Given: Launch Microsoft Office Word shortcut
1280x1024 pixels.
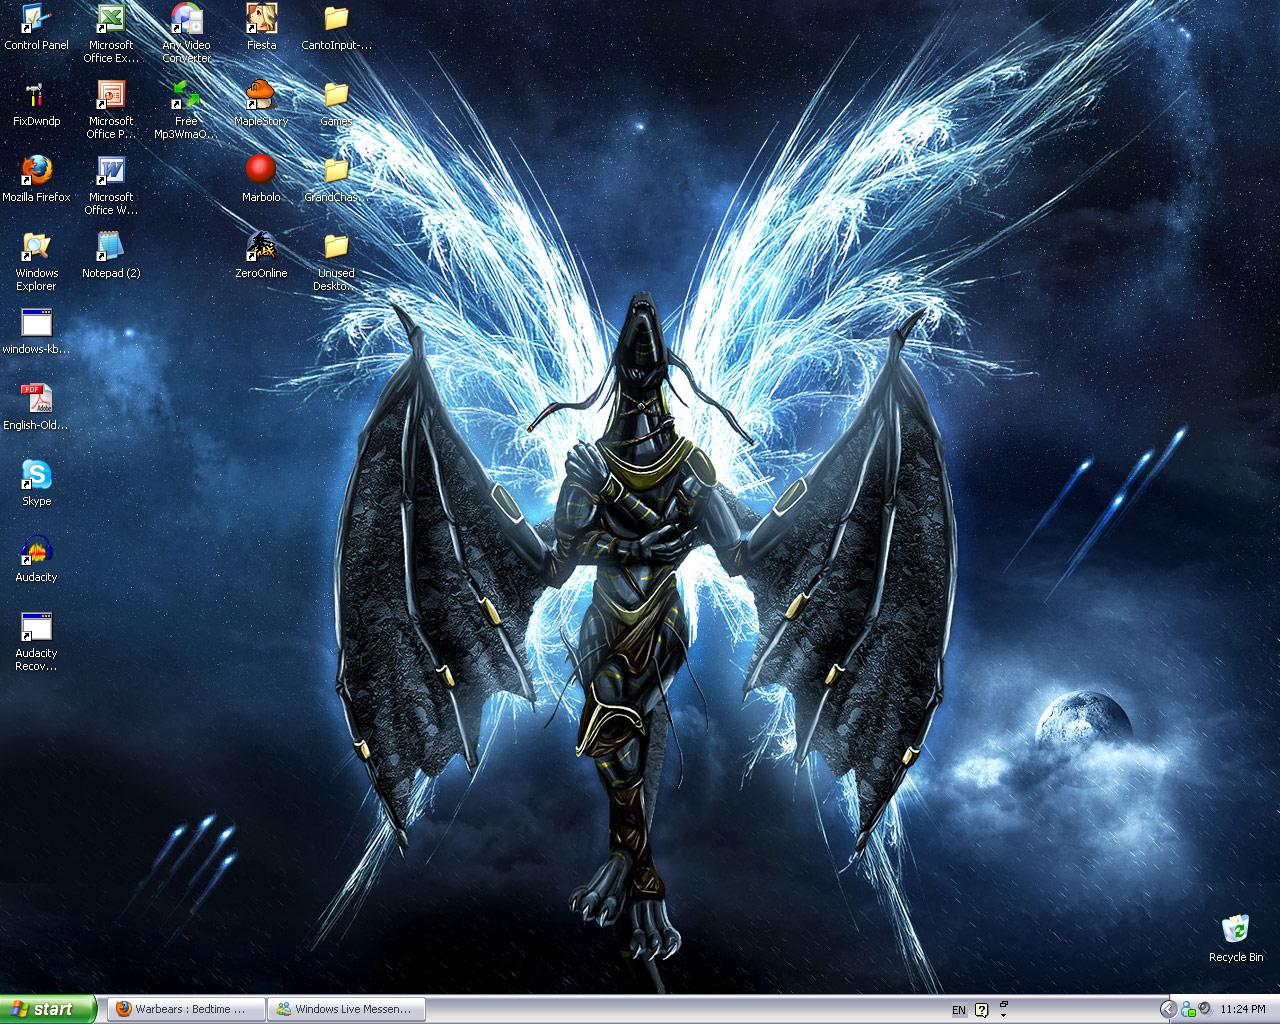Looking at the screenshot, I should (111, 185).
